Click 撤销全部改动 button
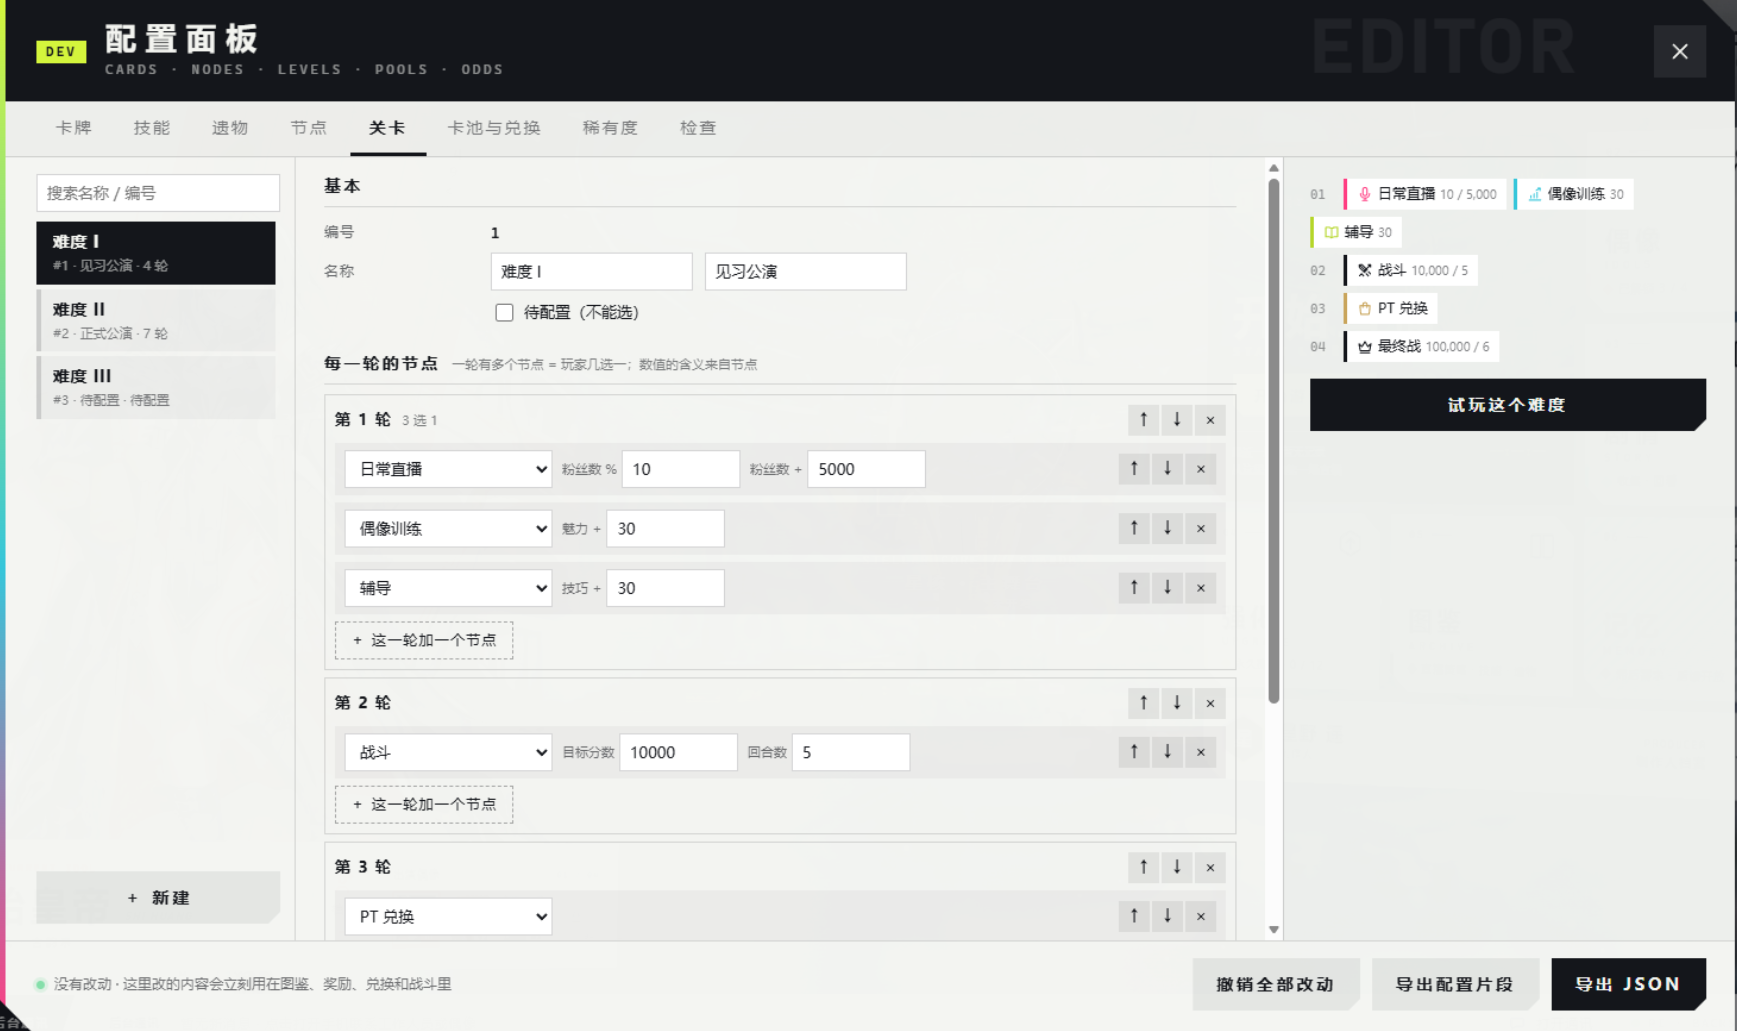This screenshot has height=1031, width=1737. coord(1276,984)
